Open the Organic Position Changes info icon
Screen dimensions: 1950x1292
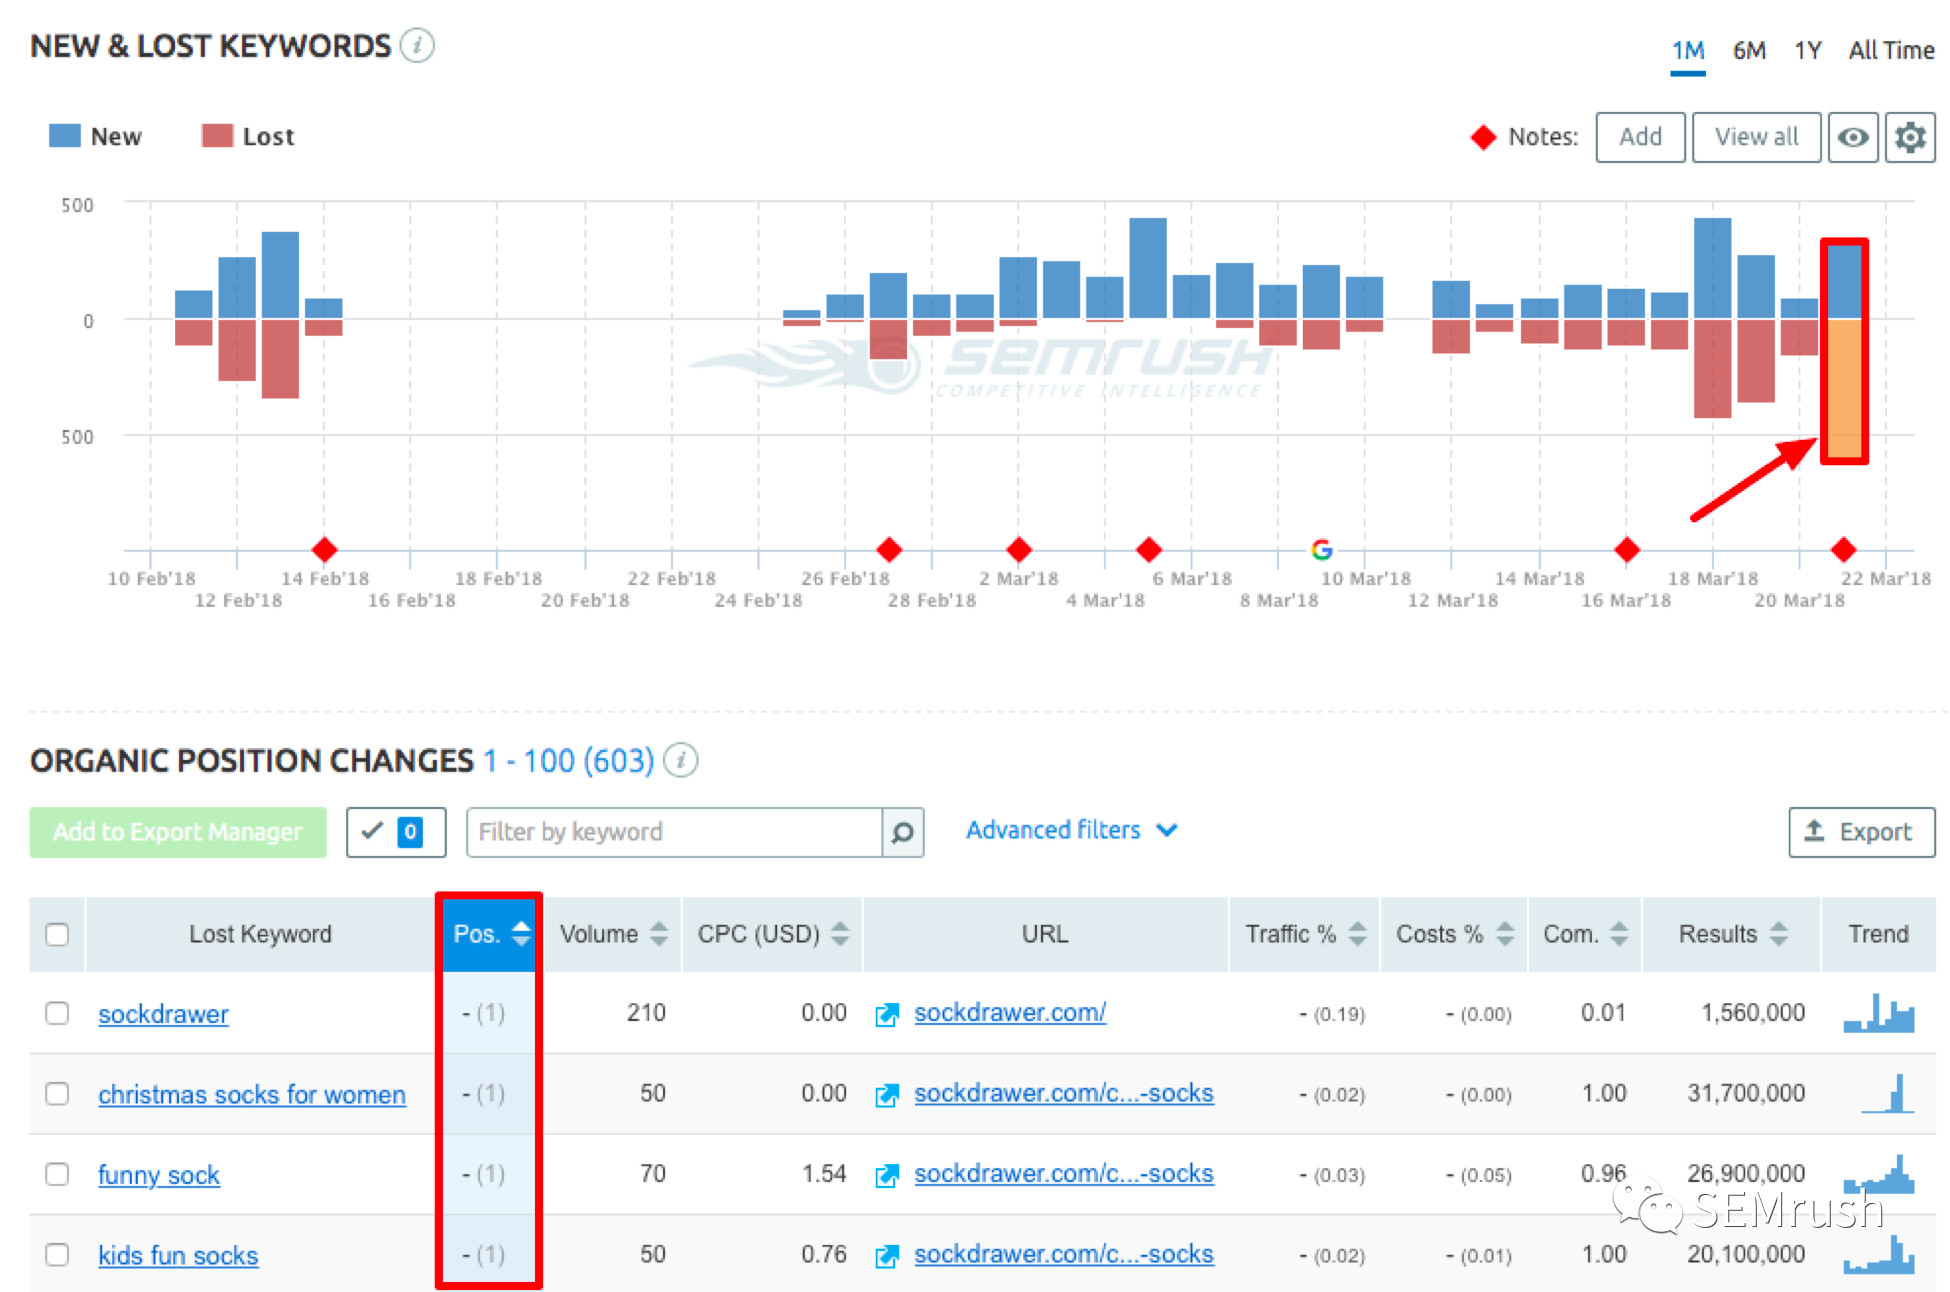click(x=681, y=761)
